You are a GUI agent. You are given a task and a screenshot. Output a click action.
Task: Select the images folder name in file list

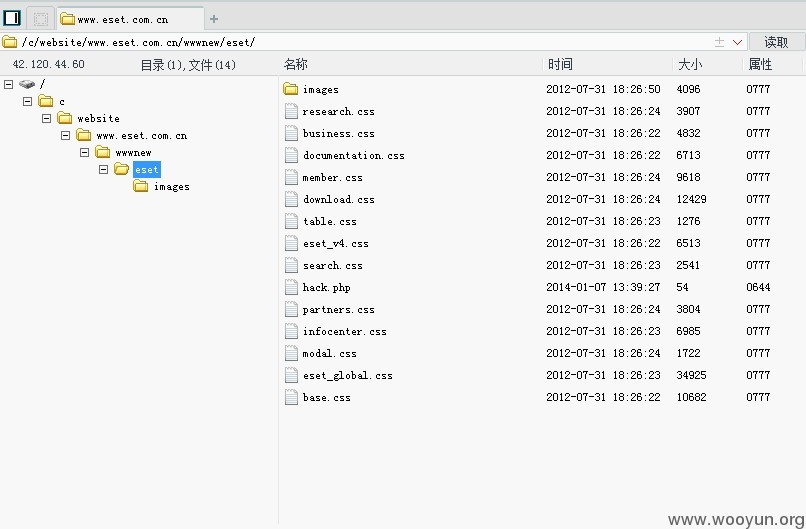321,89
